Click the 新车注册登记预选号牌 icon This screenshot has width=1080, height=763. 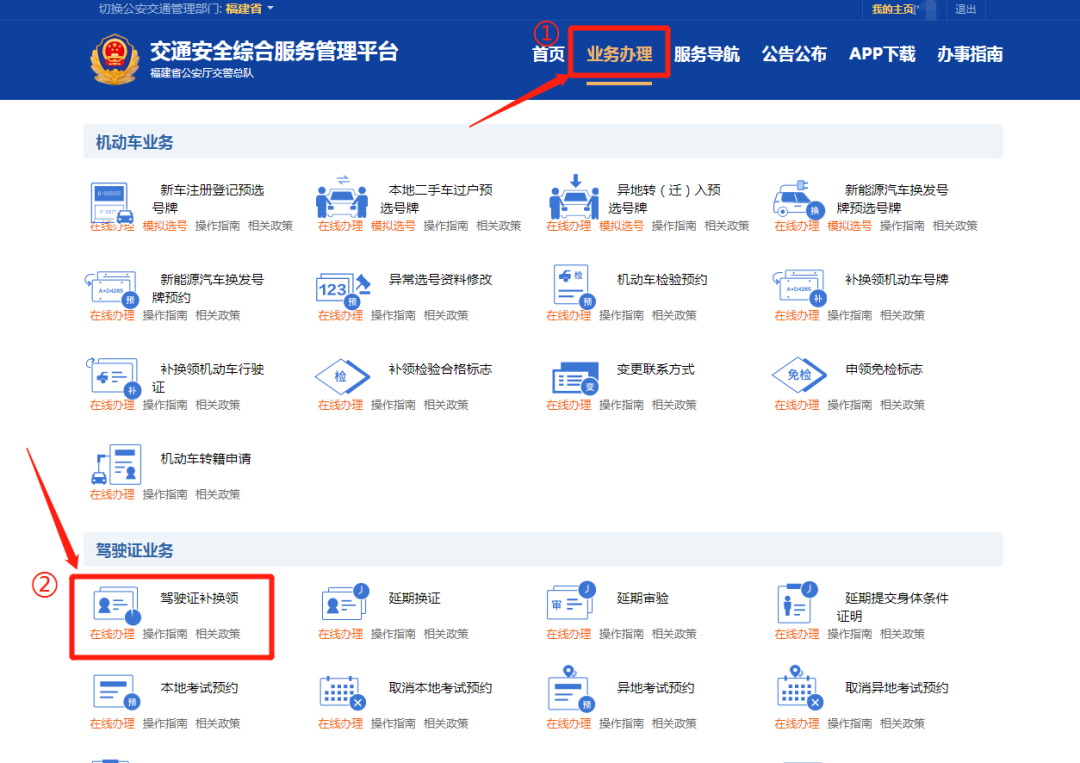[x=113, y=203]
